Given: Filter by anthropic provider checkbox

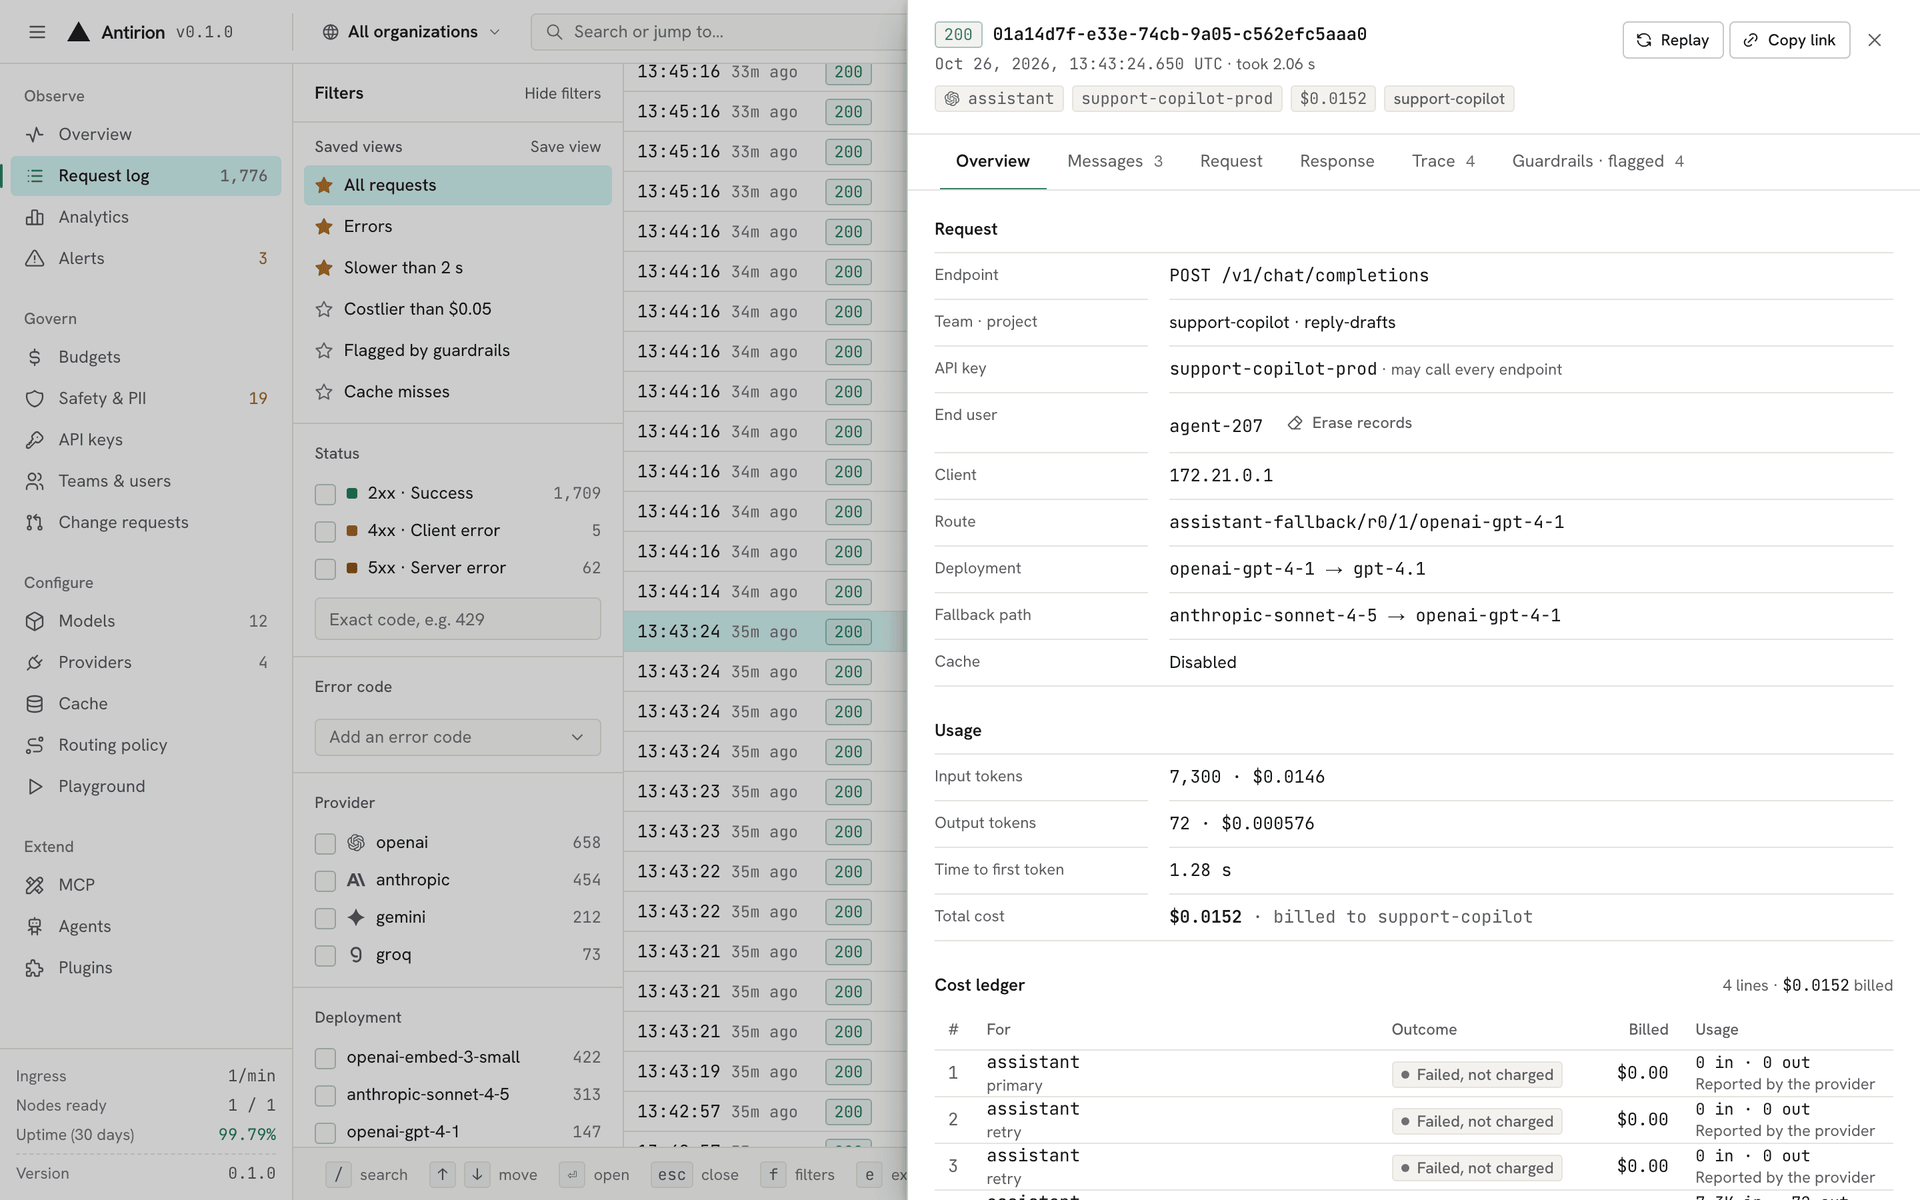Looking at the screenshot, I should tap(325, 881).
